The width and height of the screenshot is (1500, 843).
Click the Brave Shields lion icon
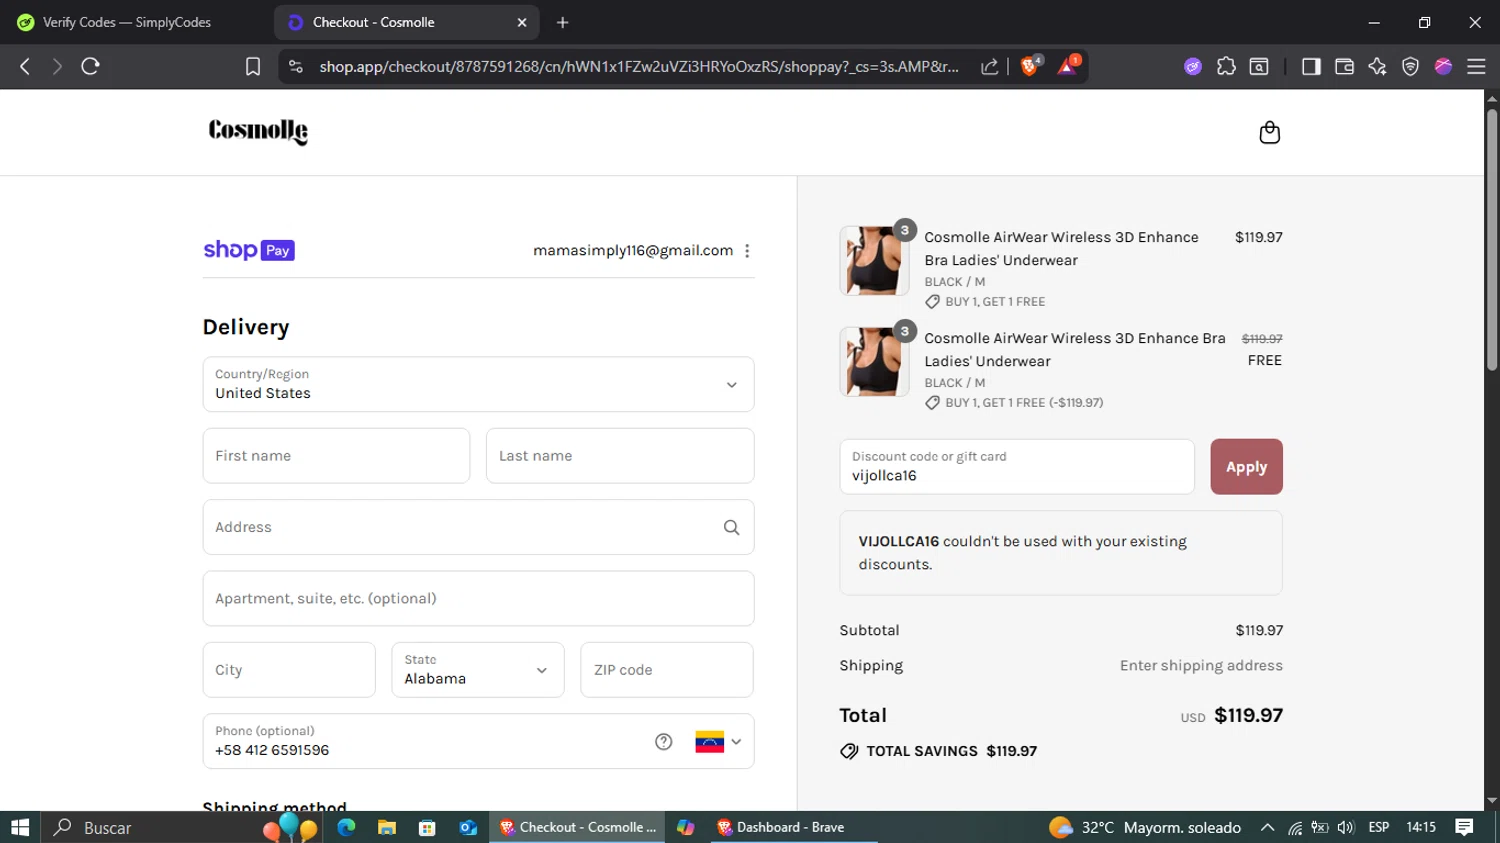(1030, 66)
